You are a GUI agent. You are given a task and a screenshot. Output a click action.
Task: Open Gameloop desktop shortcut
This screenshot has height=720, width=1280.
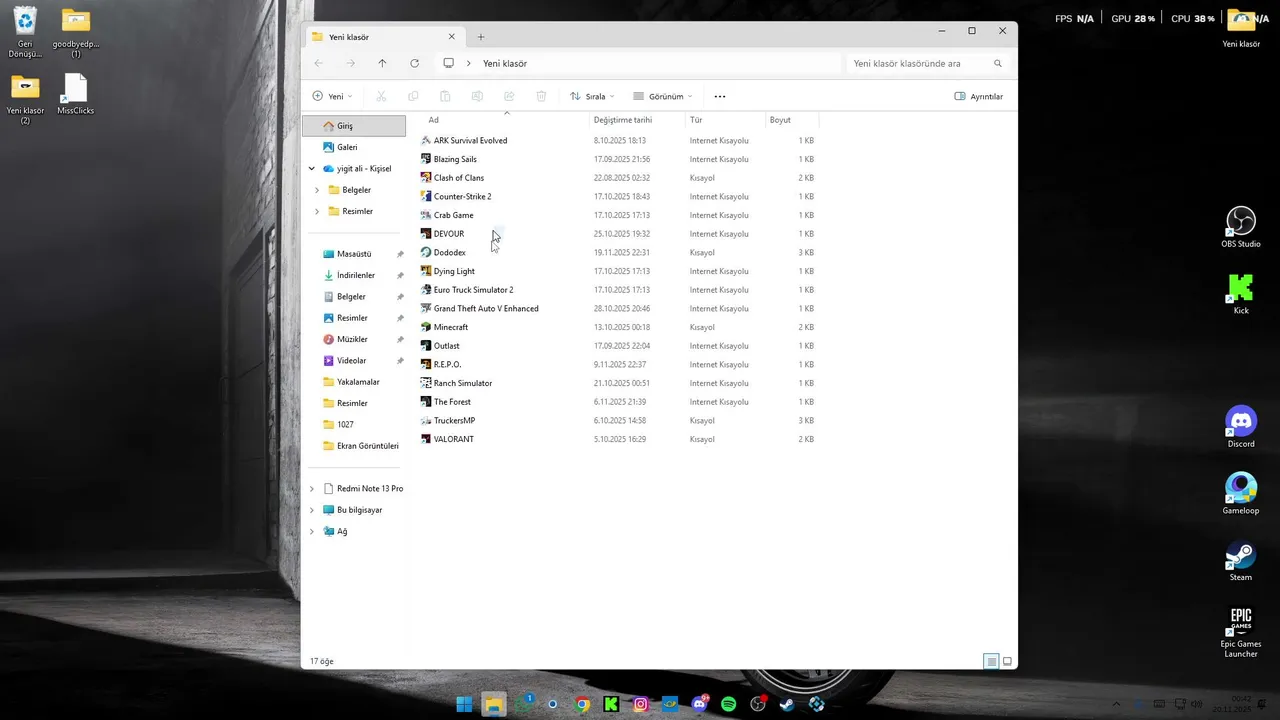click(1241, 494)
